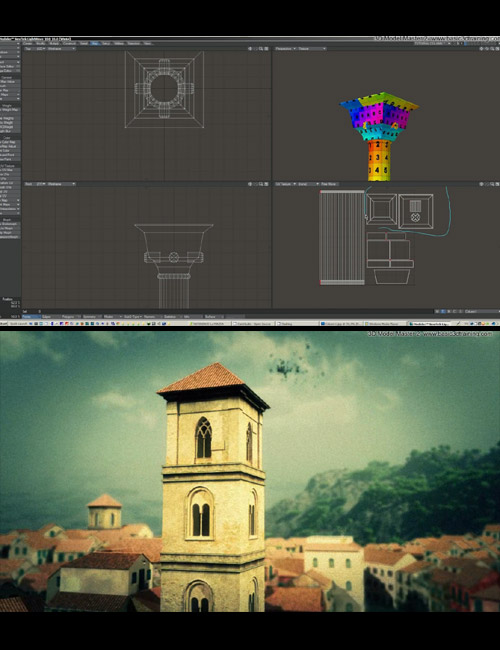Viewport: 500px width, 650px height.
Task: Click pan icon in UV Texture viewport
Action: (481, 184)
